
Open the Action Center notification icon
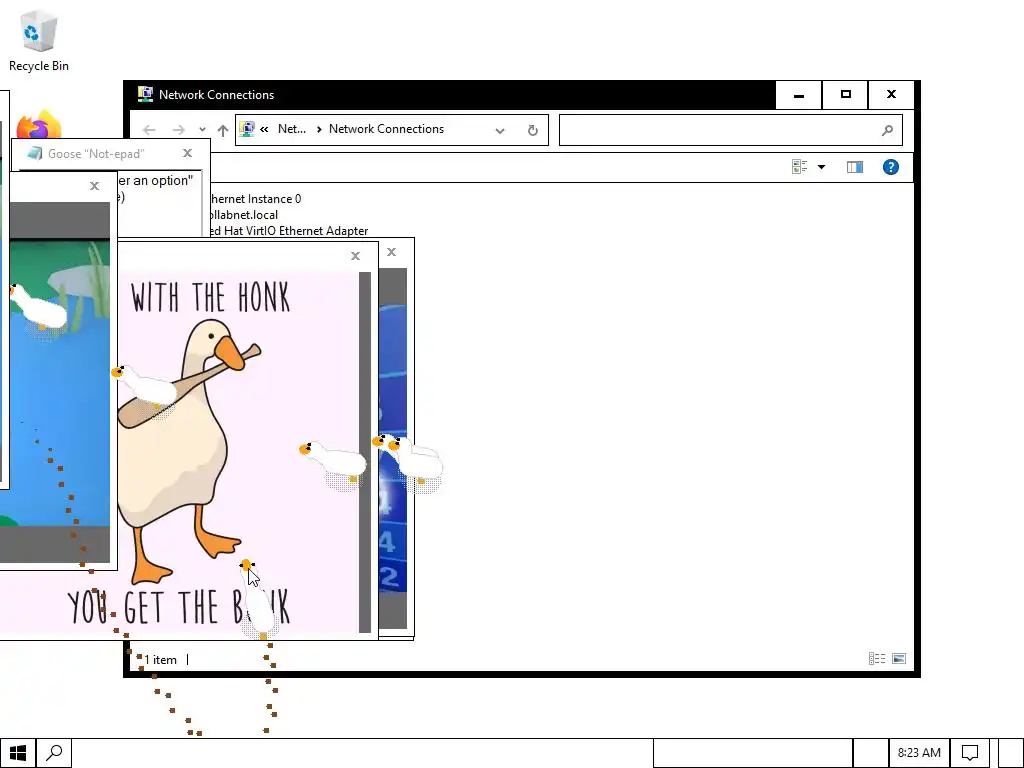970,754
